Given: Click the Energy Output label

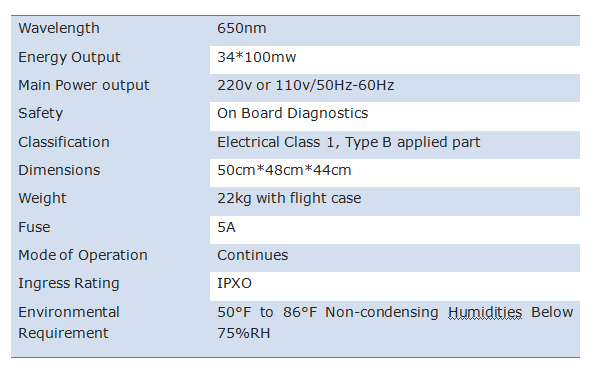Looking at the screenshot, I should pos(69,57).
